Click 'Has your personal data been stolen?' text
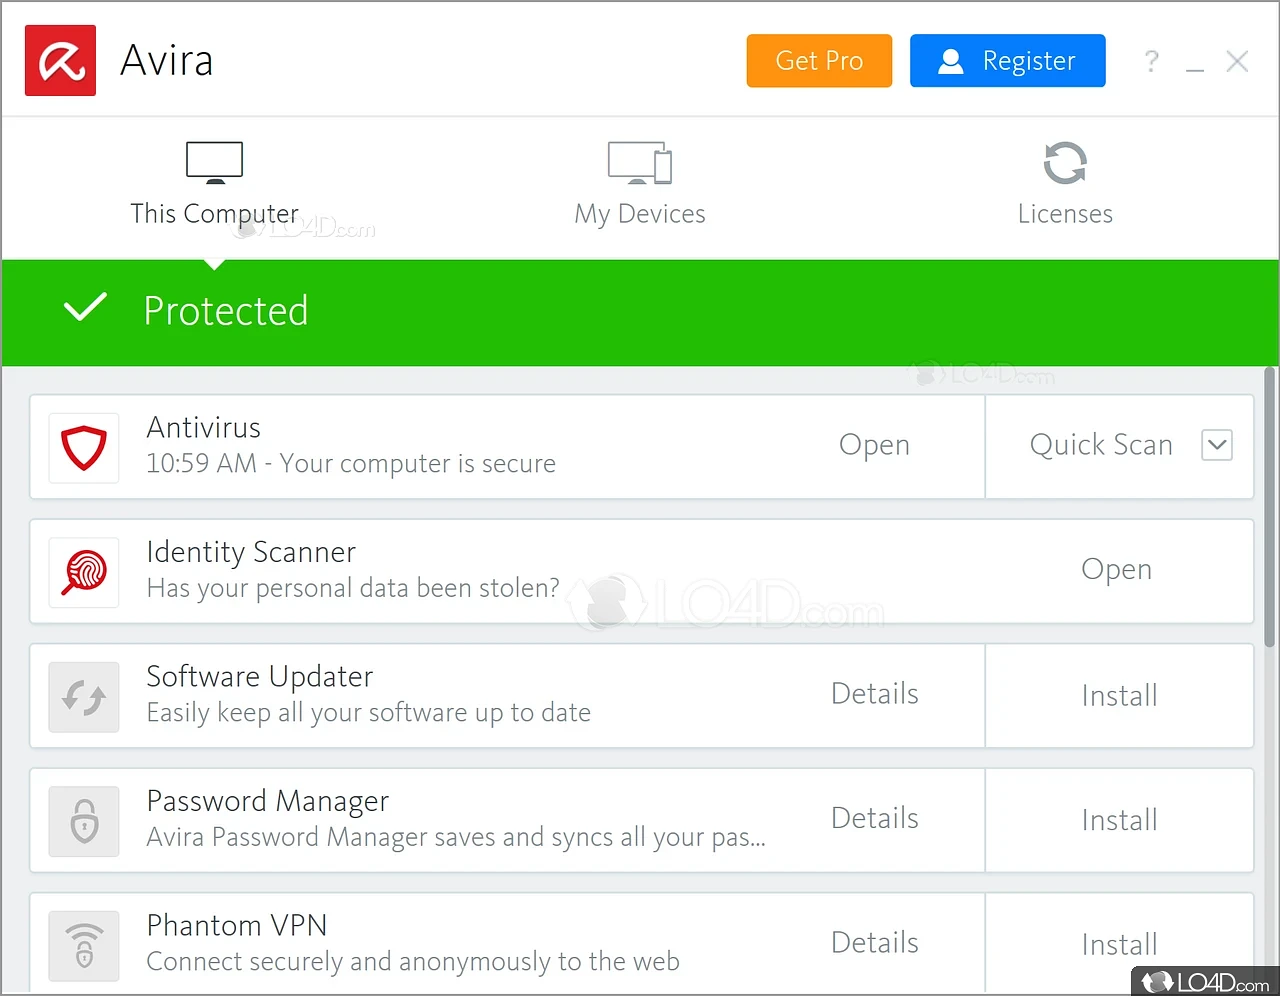1280x996 pixels. 353,588
